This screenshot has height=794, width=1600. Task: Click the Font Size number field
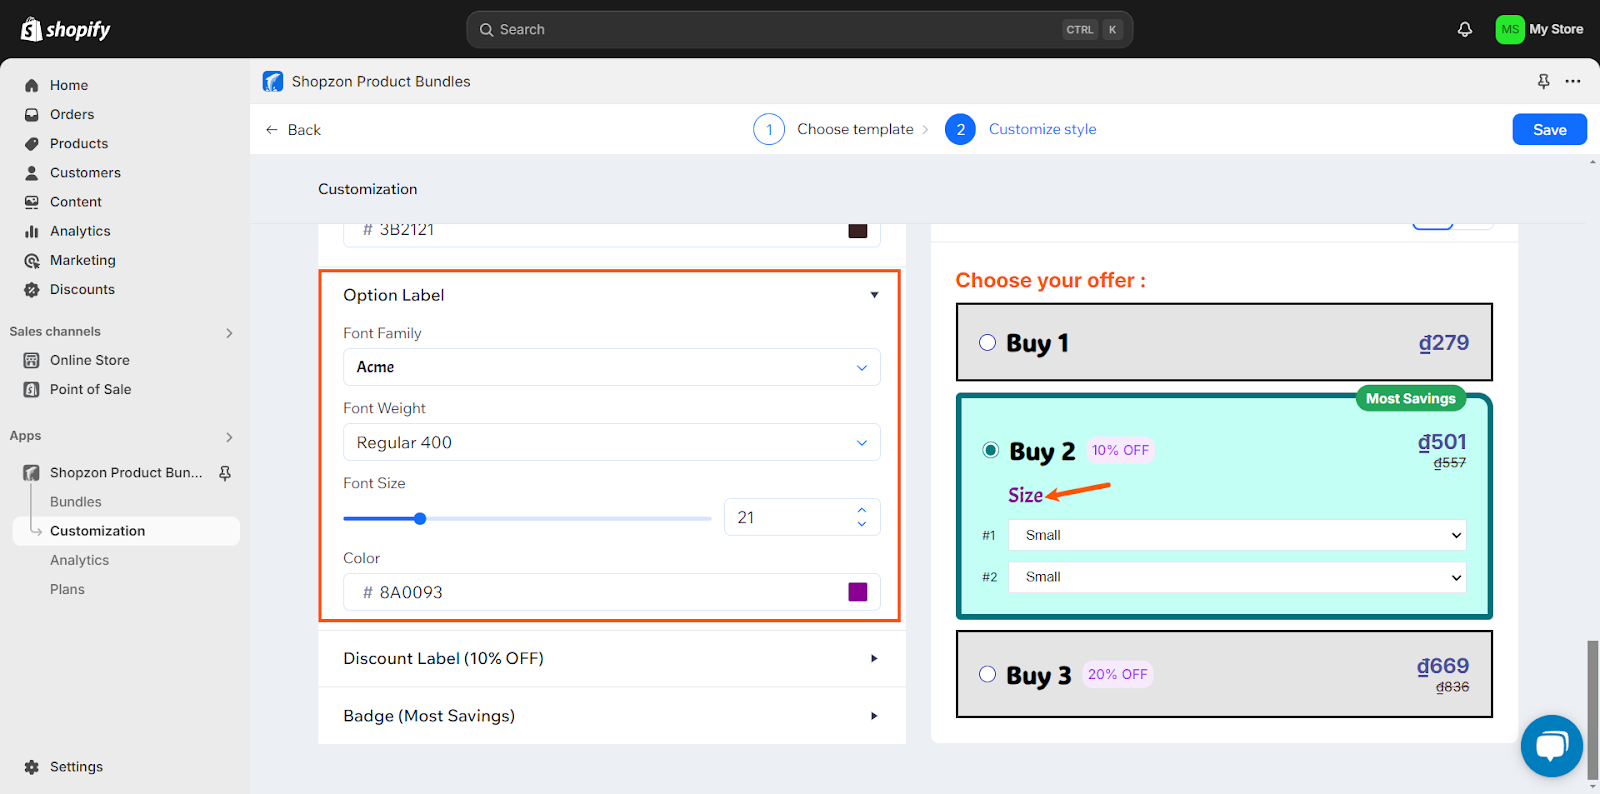point(802,517)
